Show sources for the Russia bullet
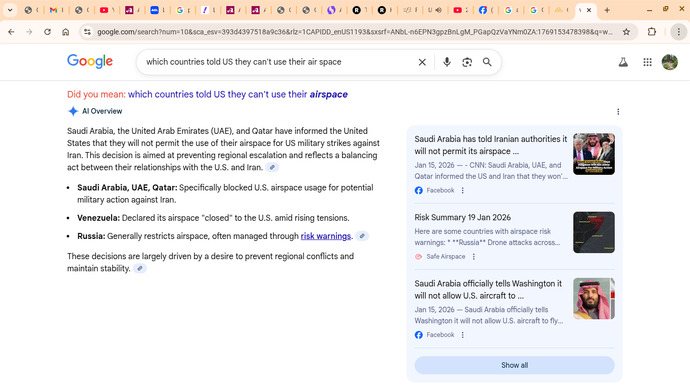 (362, 236)
